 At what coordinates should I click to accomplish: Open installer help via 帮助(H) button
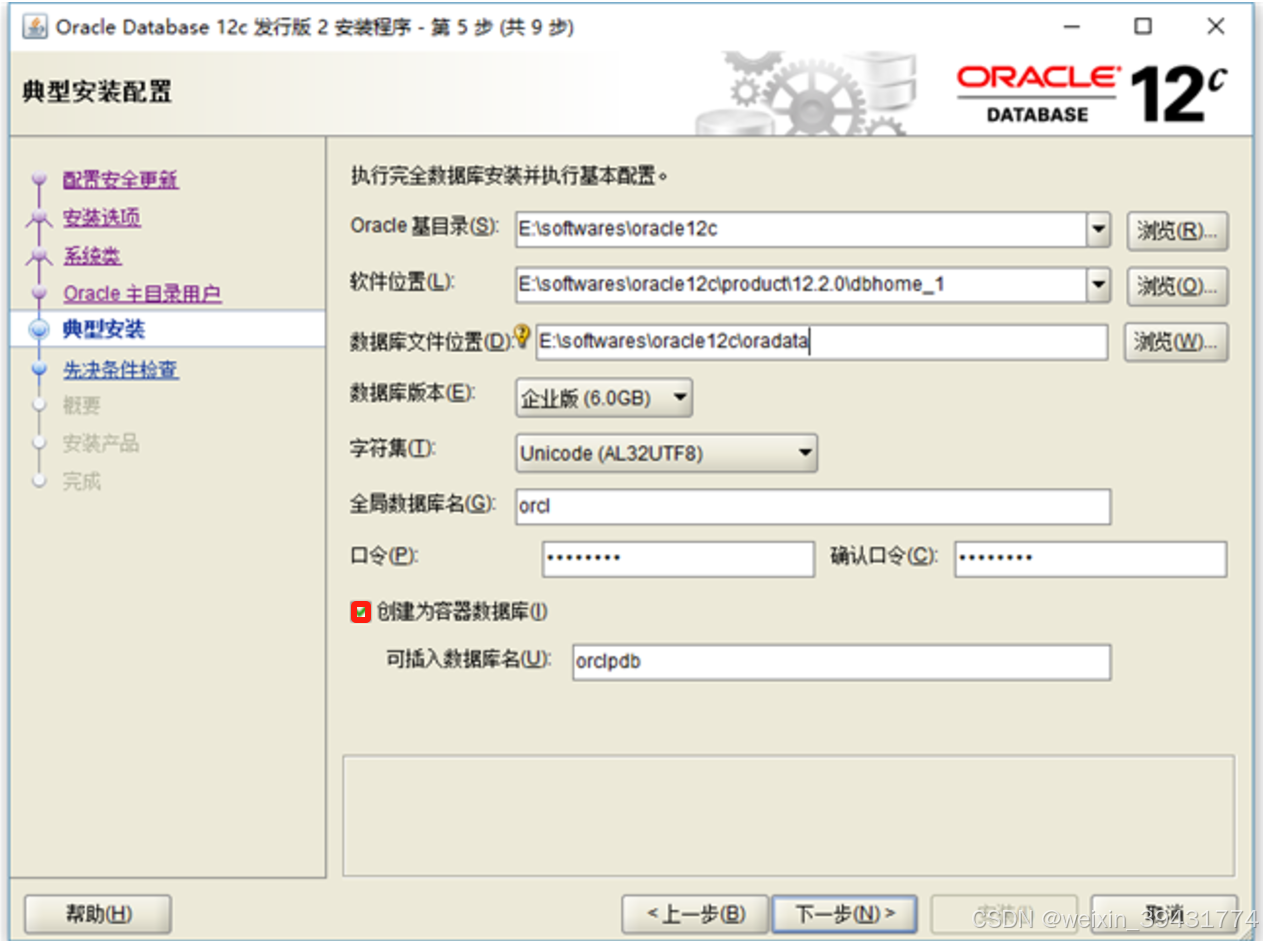96,913
